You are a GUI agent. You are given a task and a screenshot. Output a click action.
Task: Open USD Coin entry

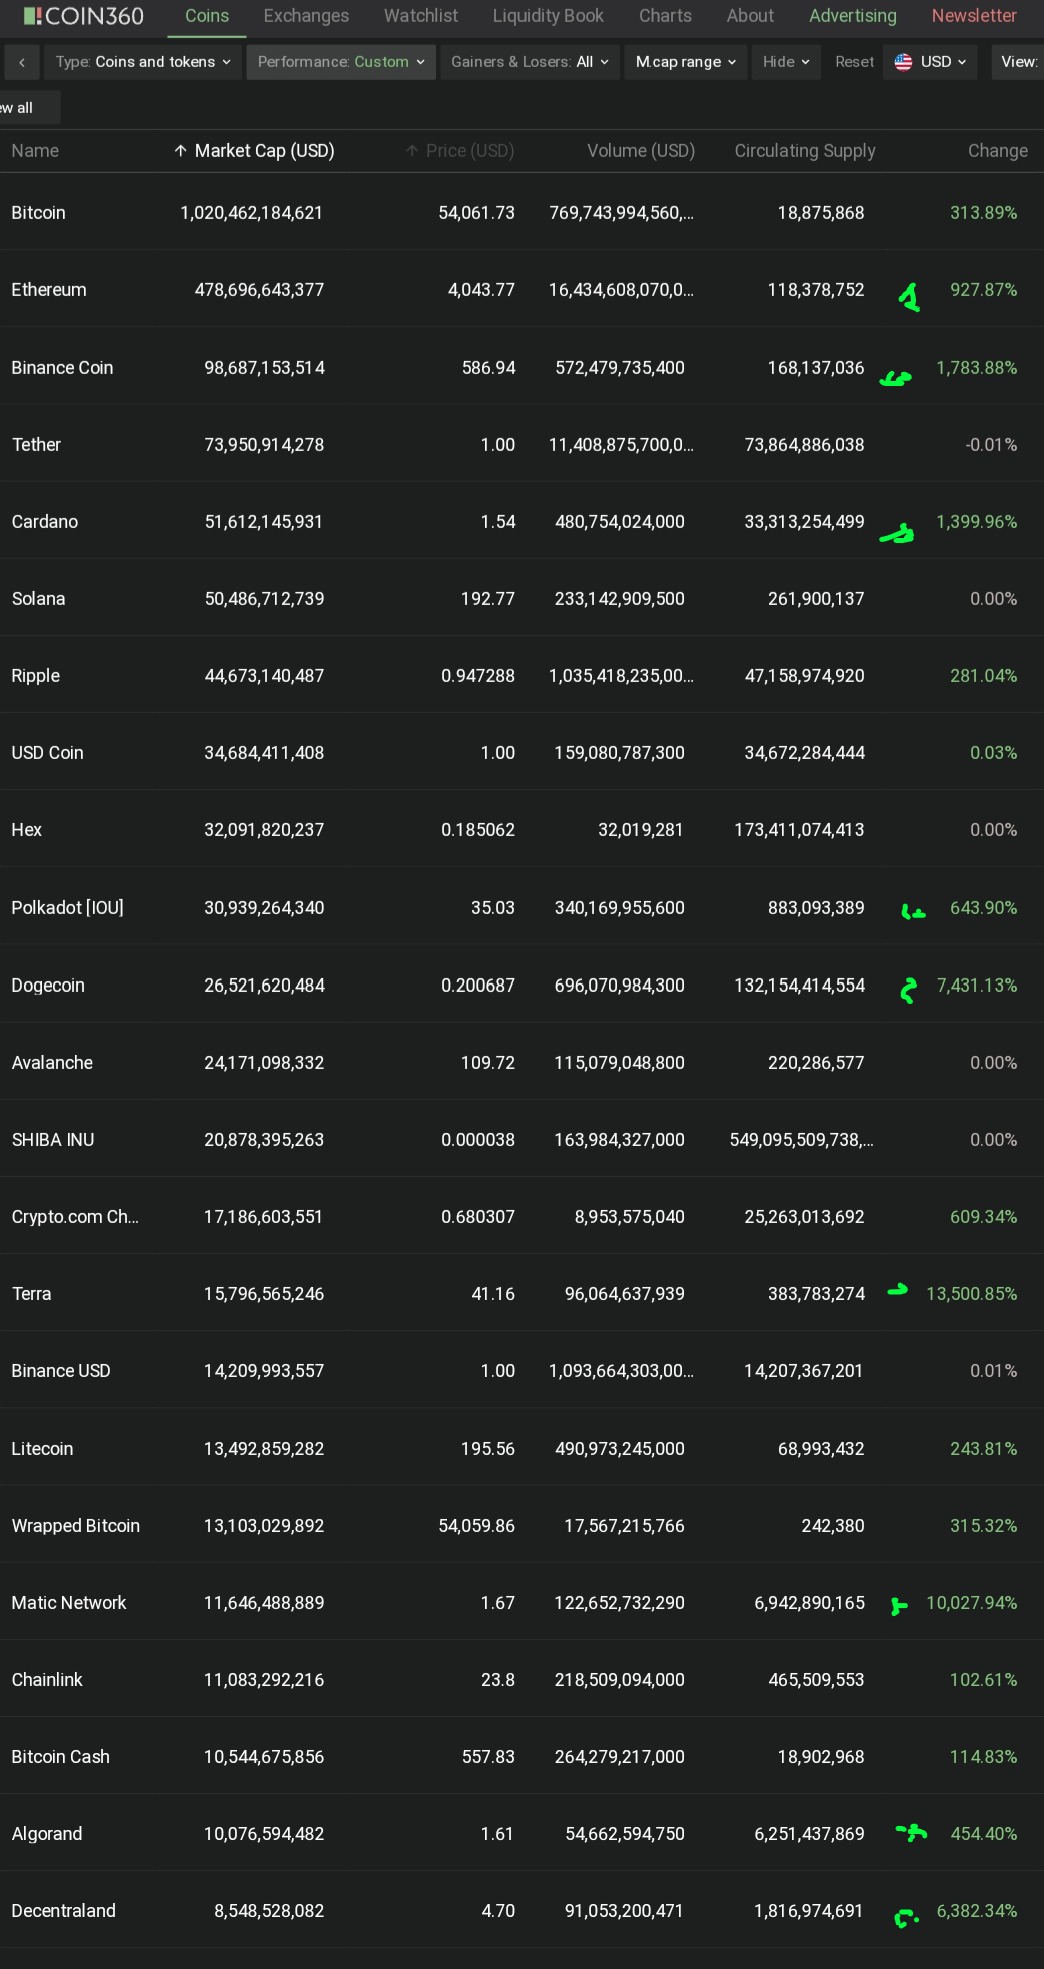tap(47, 753)
